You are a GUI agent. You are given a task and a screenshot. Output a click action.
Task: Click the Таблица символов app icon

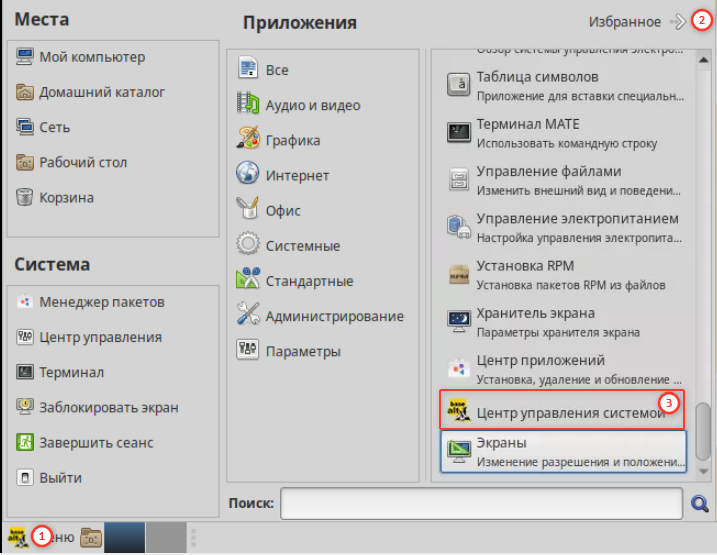click(459, 85)
